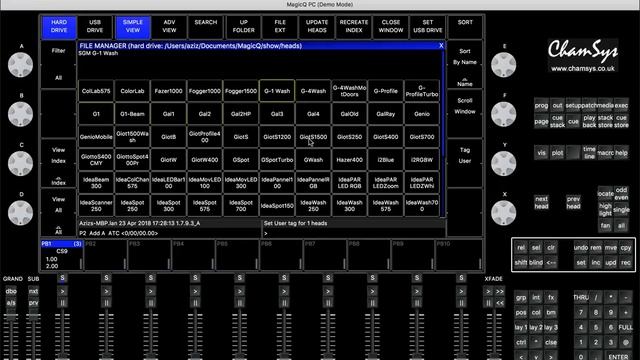Select the 'Hazer400' head file

[x=349, y=160]
